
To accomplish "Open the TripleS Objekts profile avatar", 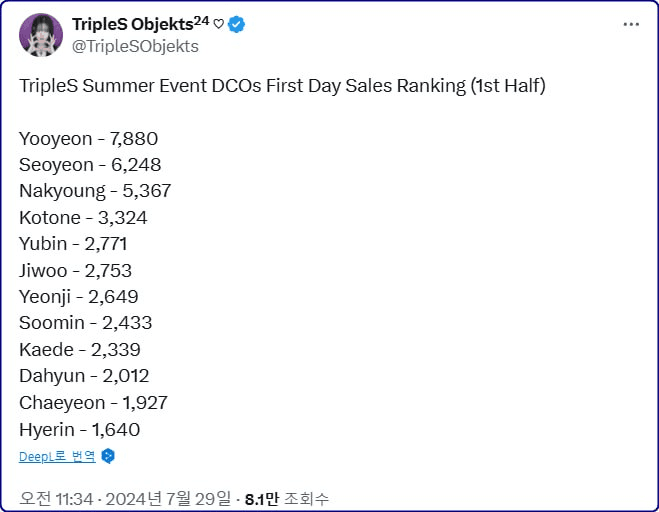I will (x=40, y=35).
